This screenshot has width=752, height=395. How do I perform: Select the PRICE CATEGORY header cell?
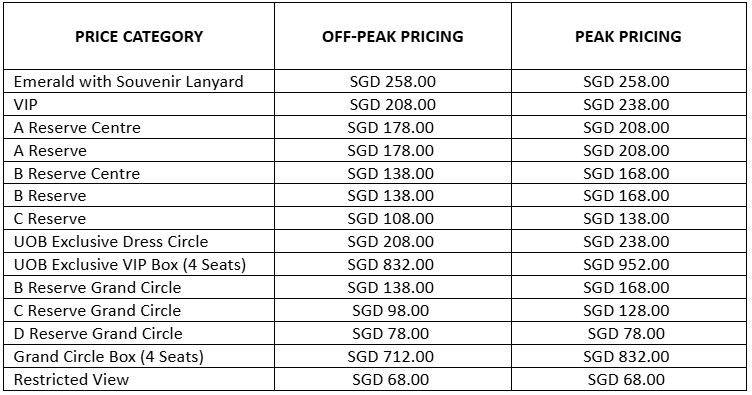139,36
